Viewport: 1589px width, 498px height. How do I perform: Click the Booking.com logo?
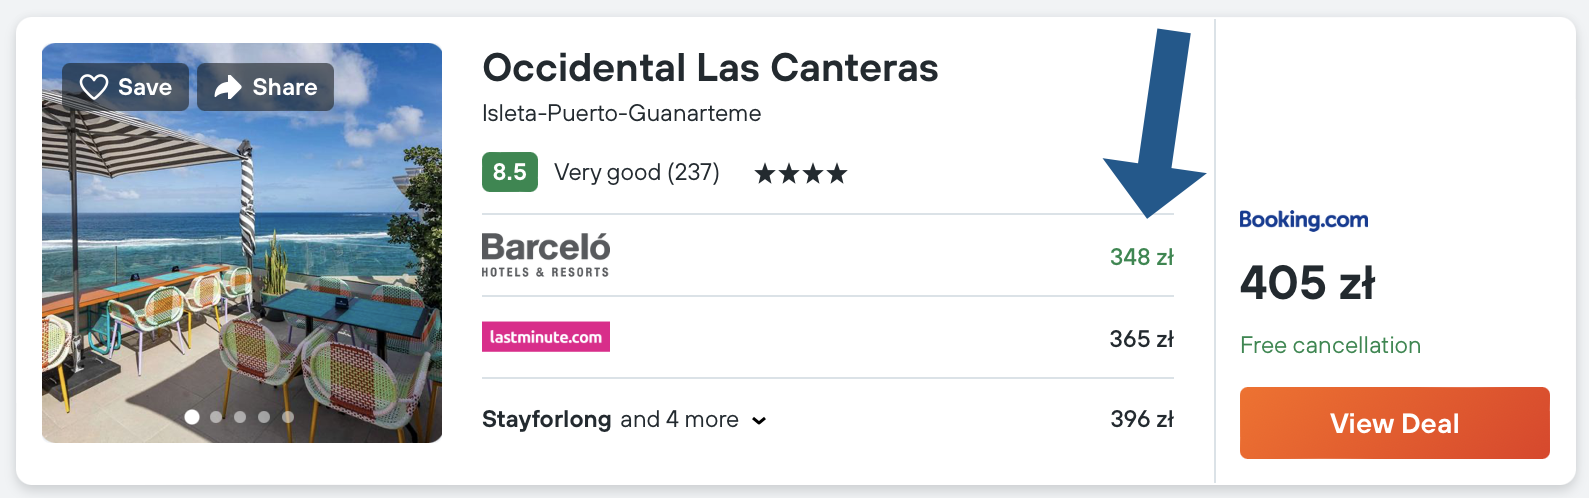(x=1303, y=220)
